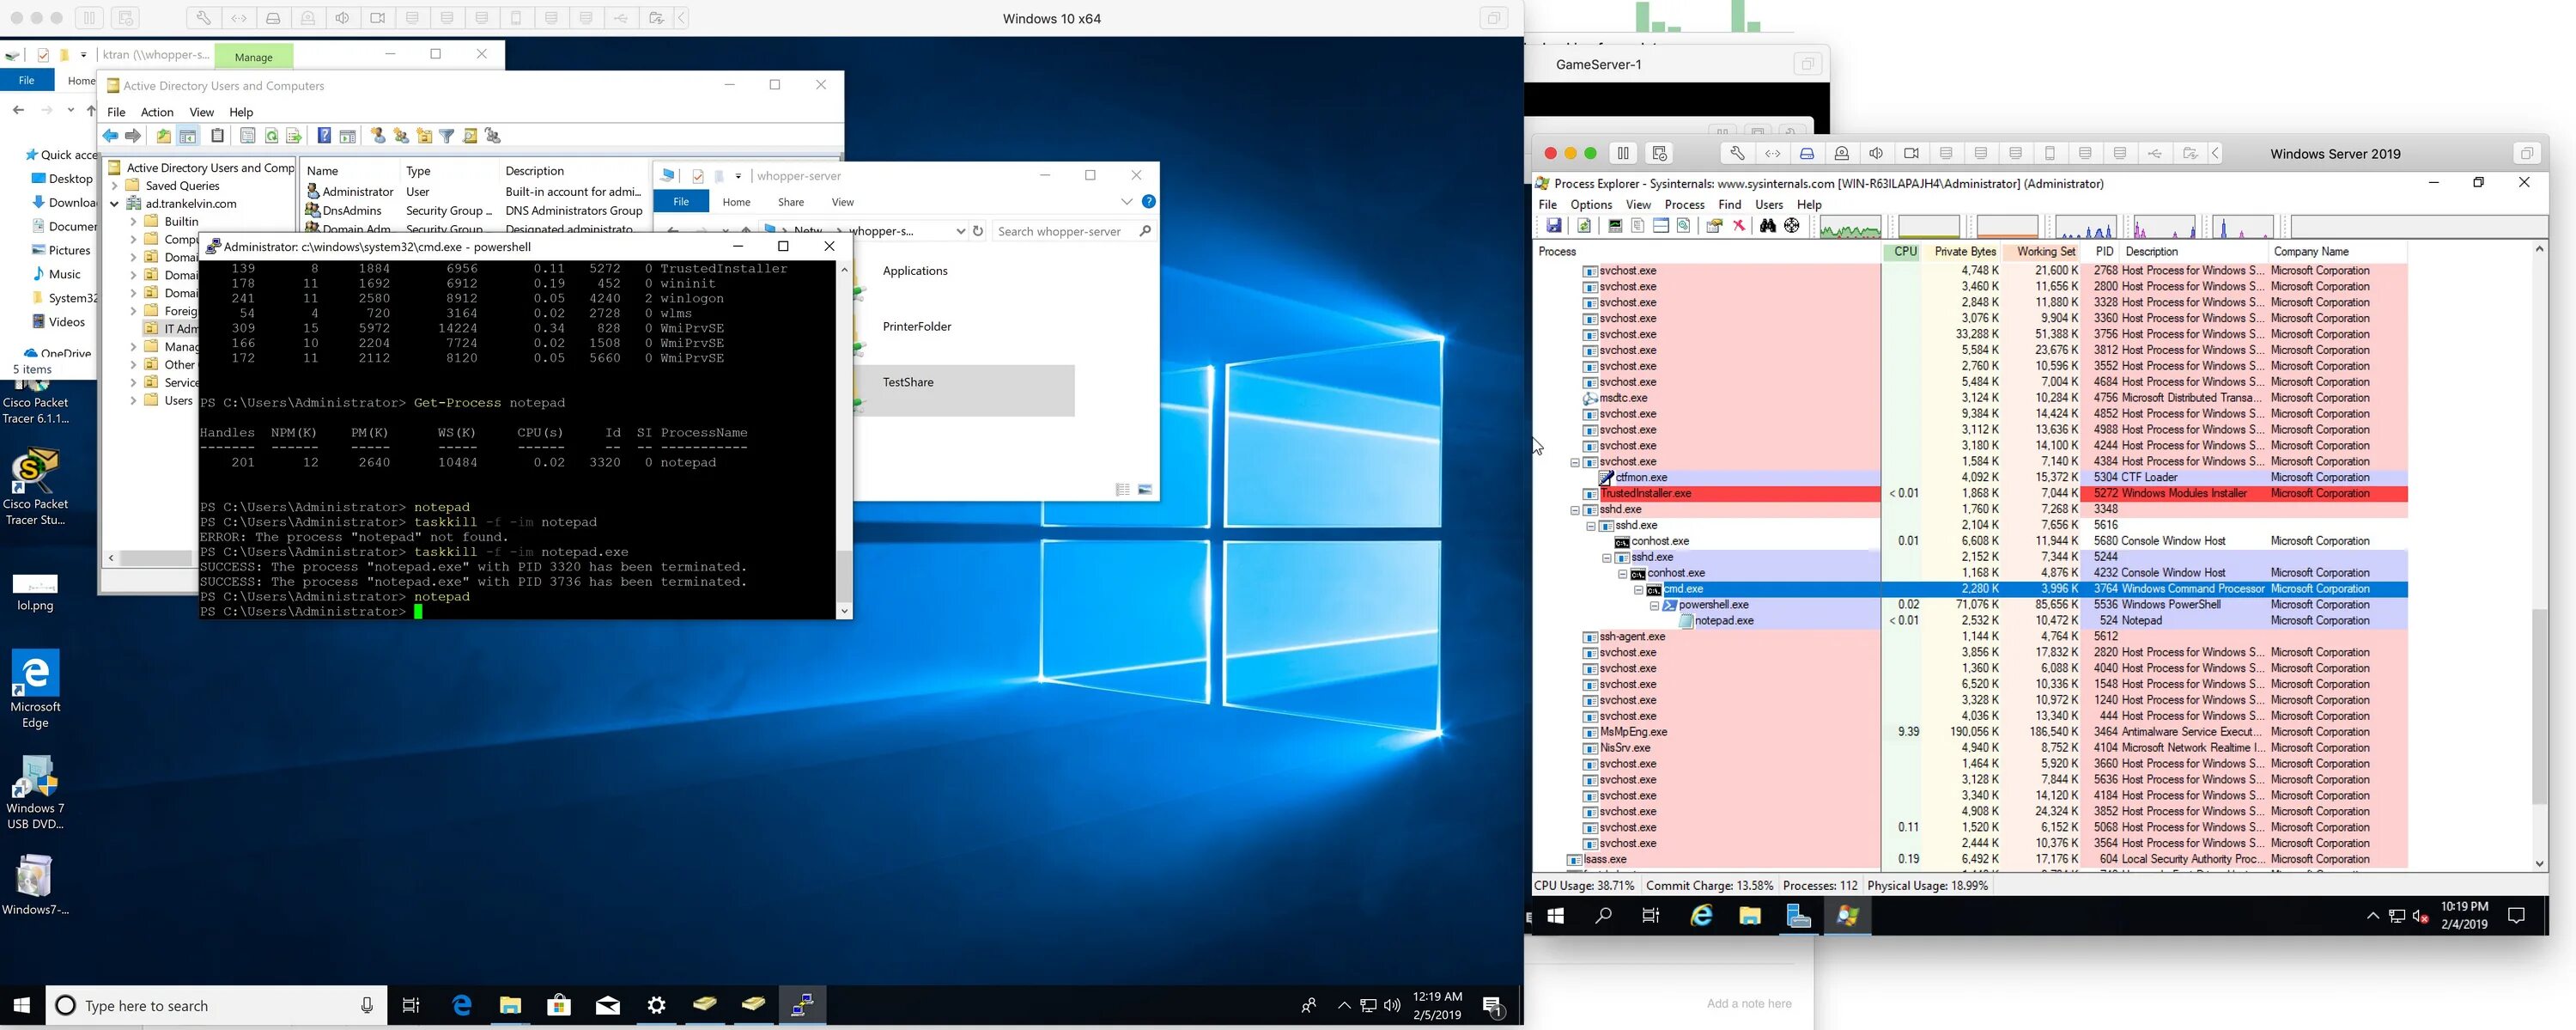Click Kill Process red X icon
2576x1030 pixels.
[1739, 226]
